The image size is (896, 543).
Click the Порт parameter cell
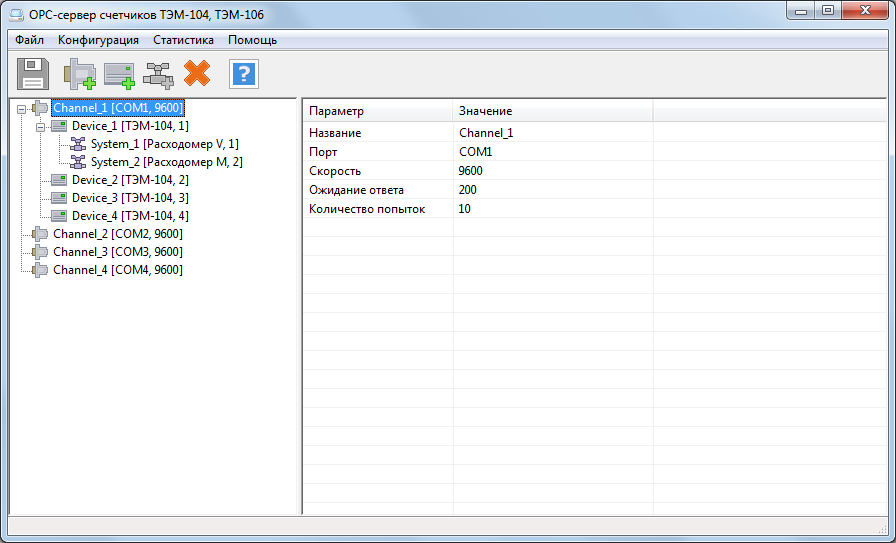378,152
